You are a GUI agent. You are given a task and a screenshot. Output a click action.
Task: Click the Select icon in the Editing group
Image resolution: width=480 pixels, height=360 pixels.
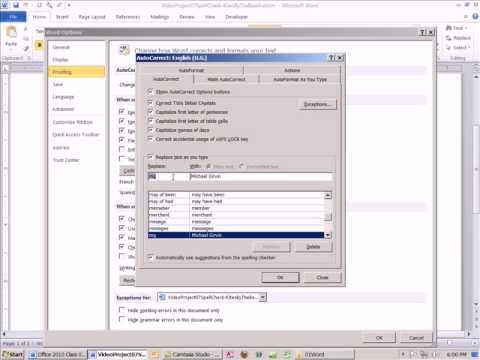click(x=449, y=47)
